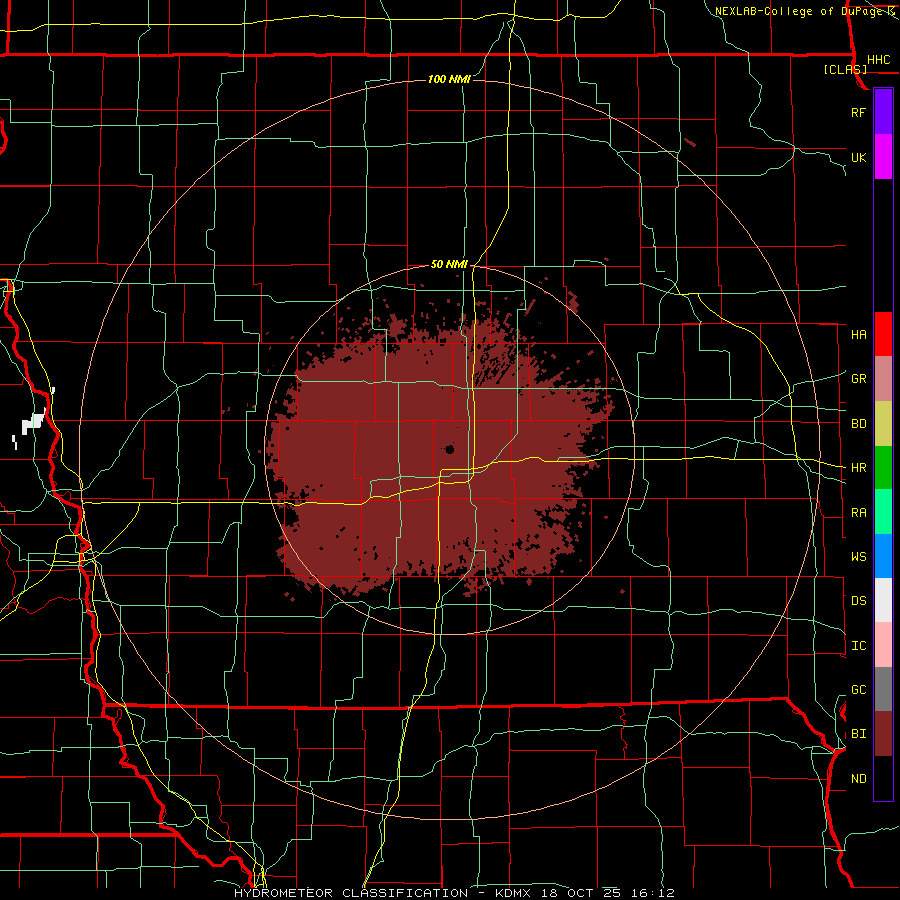Click the [CLAS] units label

[845, 69]
